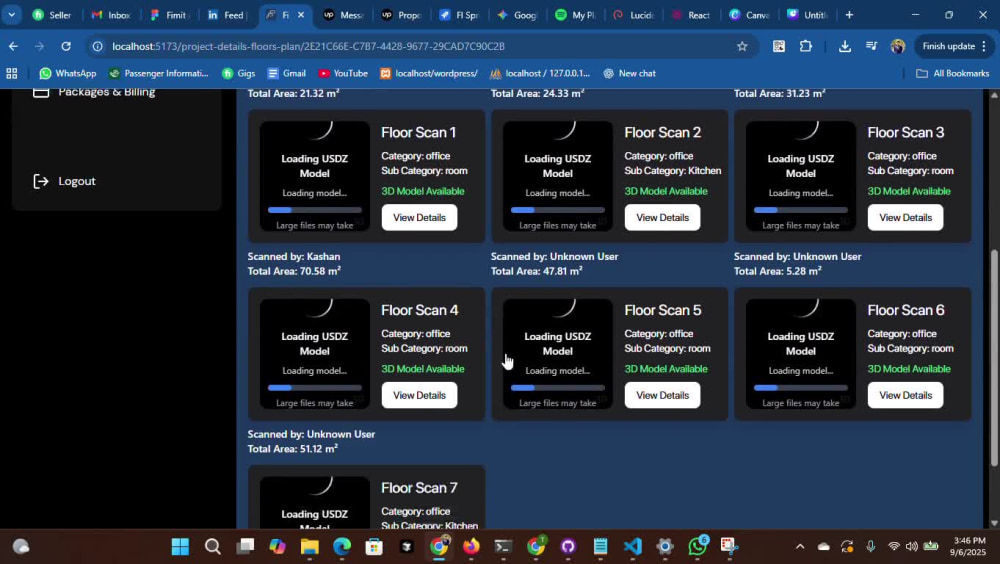Open the tab search dropdown arrow
1000x564 pixels.
pyautogui.click(x=11, y=15)
